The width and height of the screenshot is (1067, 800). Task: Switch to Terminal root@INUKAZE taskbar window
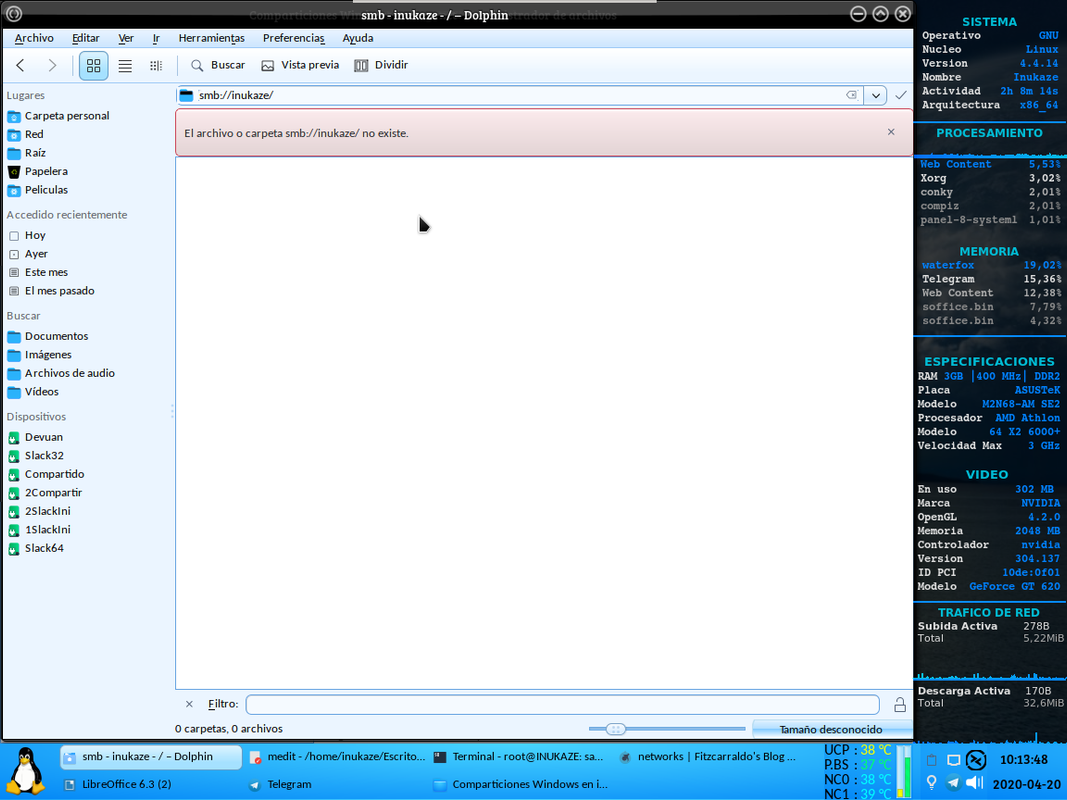(x=520, y=756)
